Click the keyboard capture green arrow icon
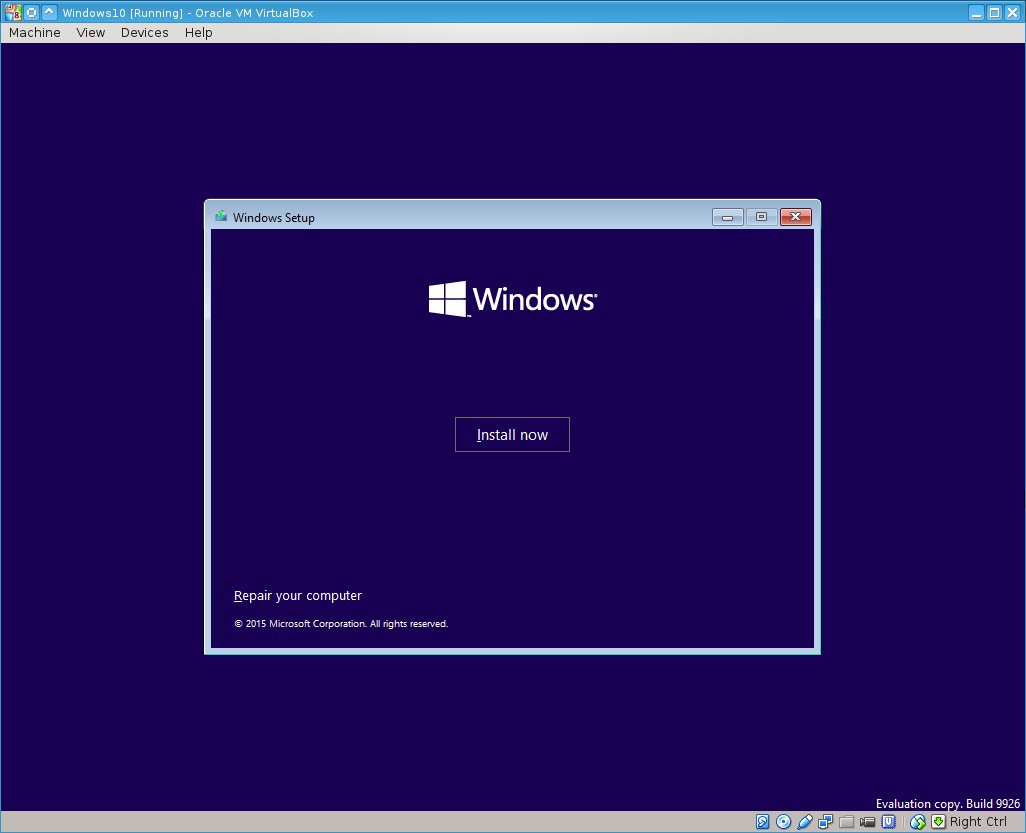Screen dimensions: 1026x833 pos(938,822)
